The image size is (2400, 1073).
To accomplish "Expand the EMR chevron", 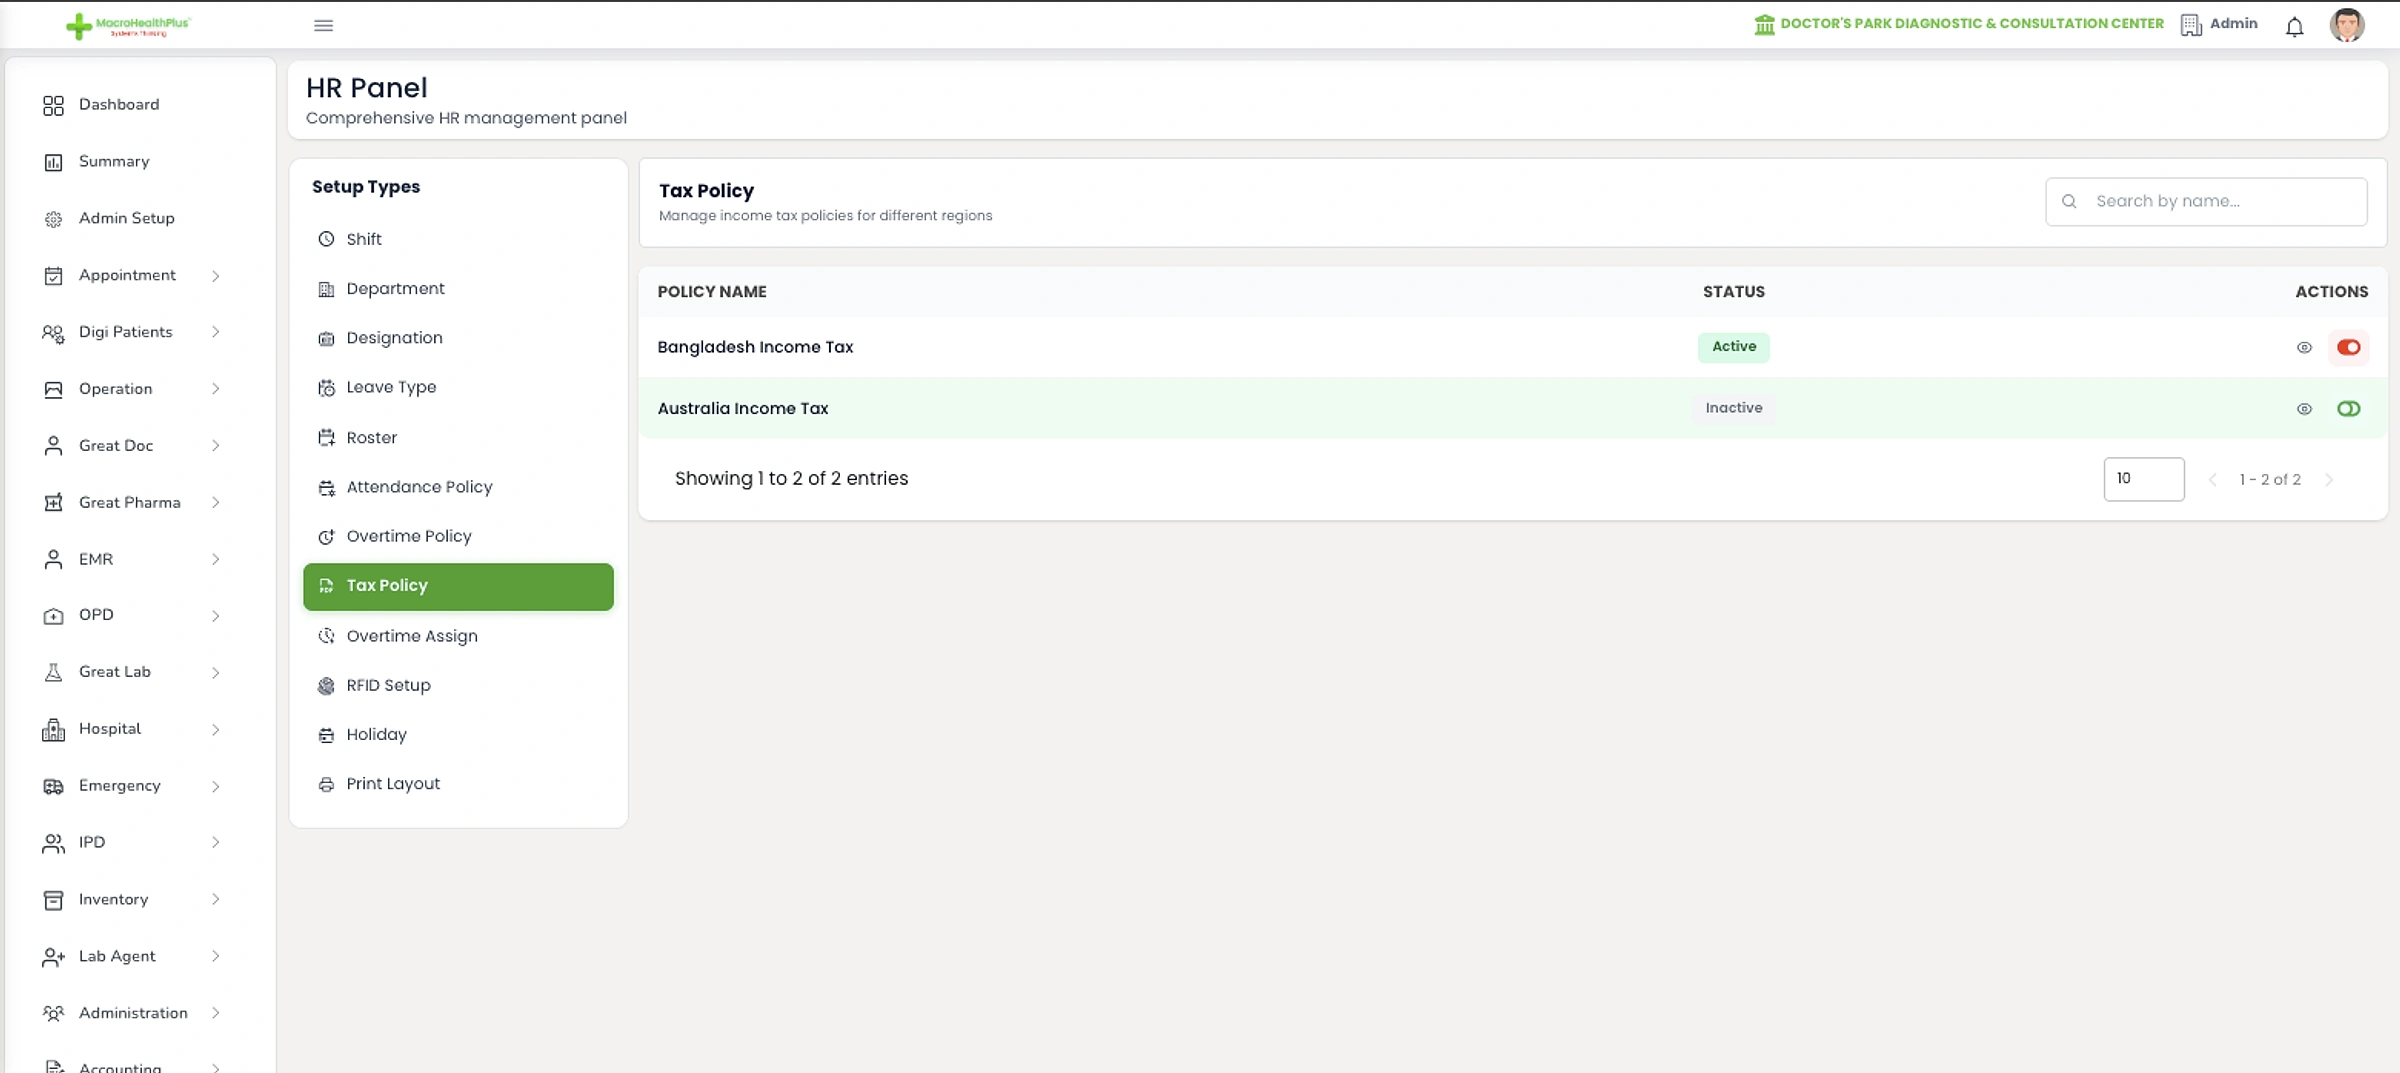I will 215,560.
